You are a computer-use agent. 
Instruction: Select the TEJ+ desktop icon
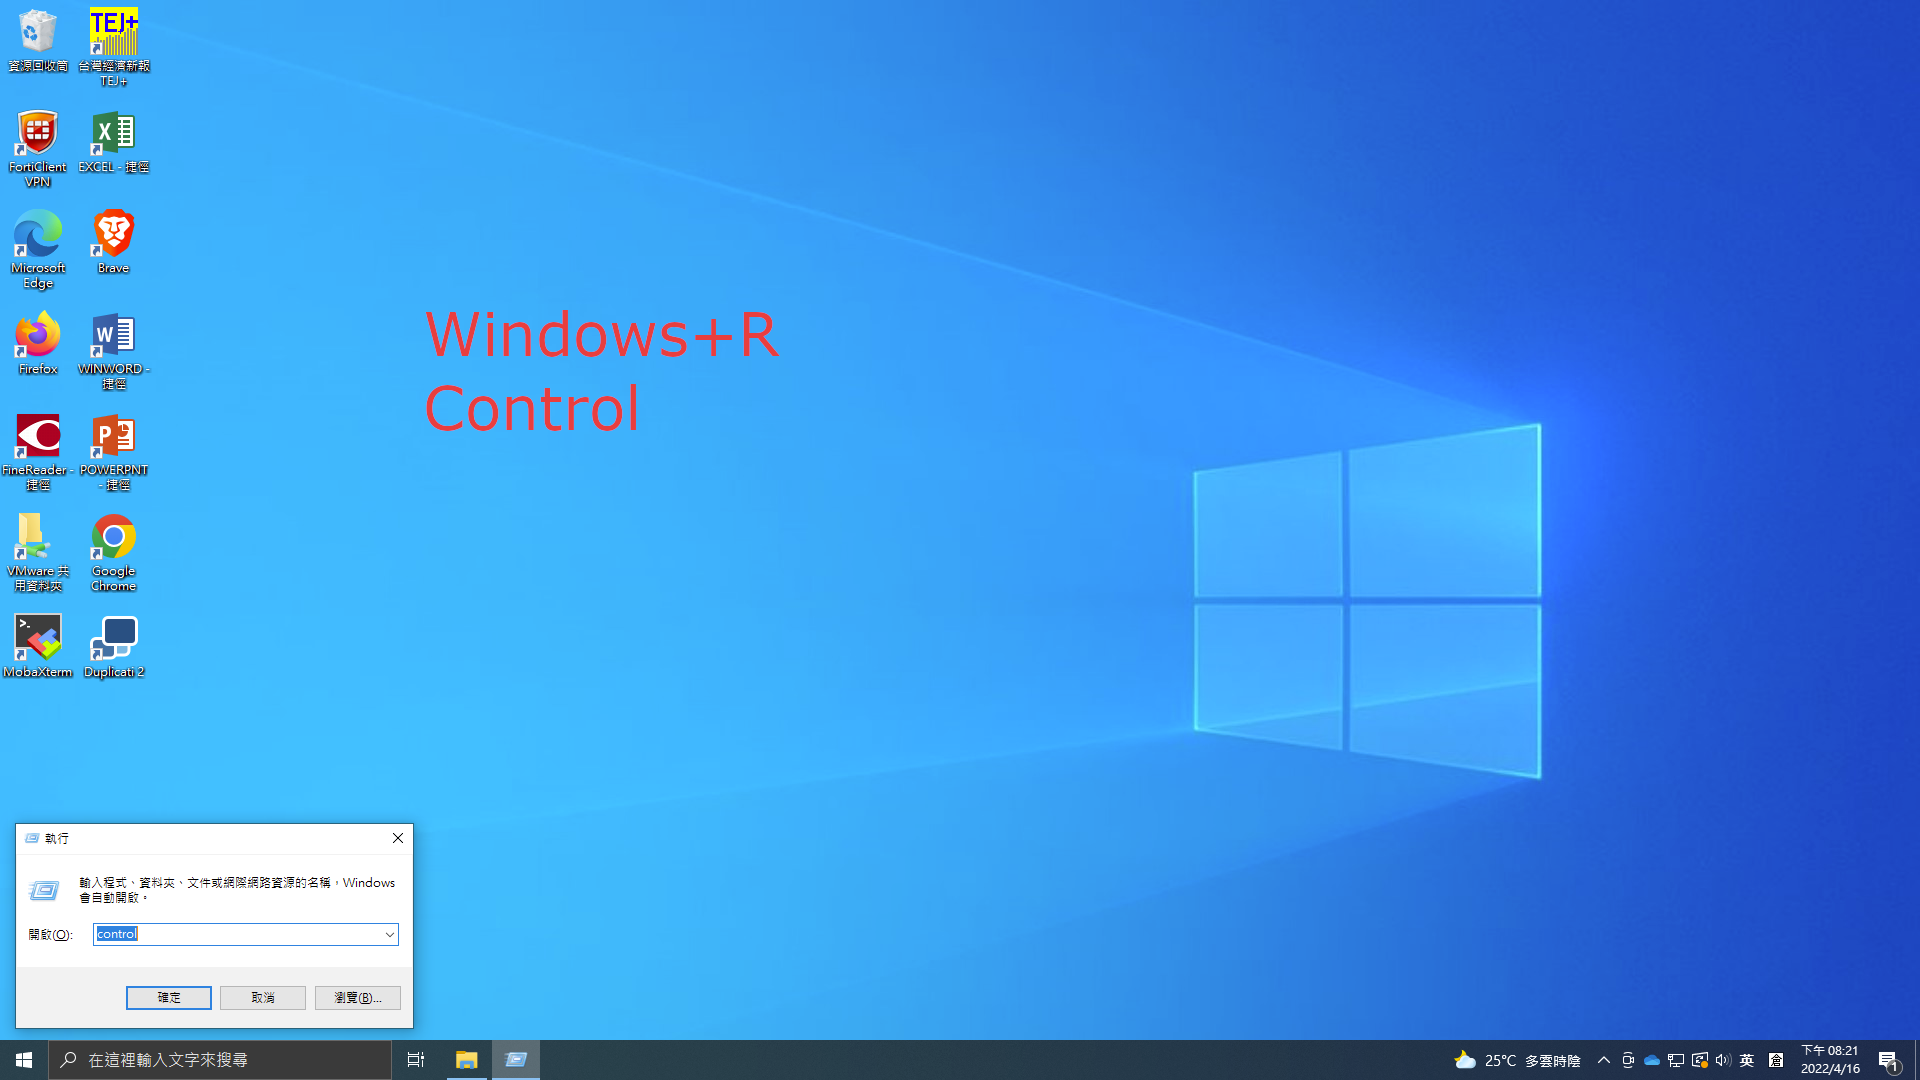click(113, 34)
